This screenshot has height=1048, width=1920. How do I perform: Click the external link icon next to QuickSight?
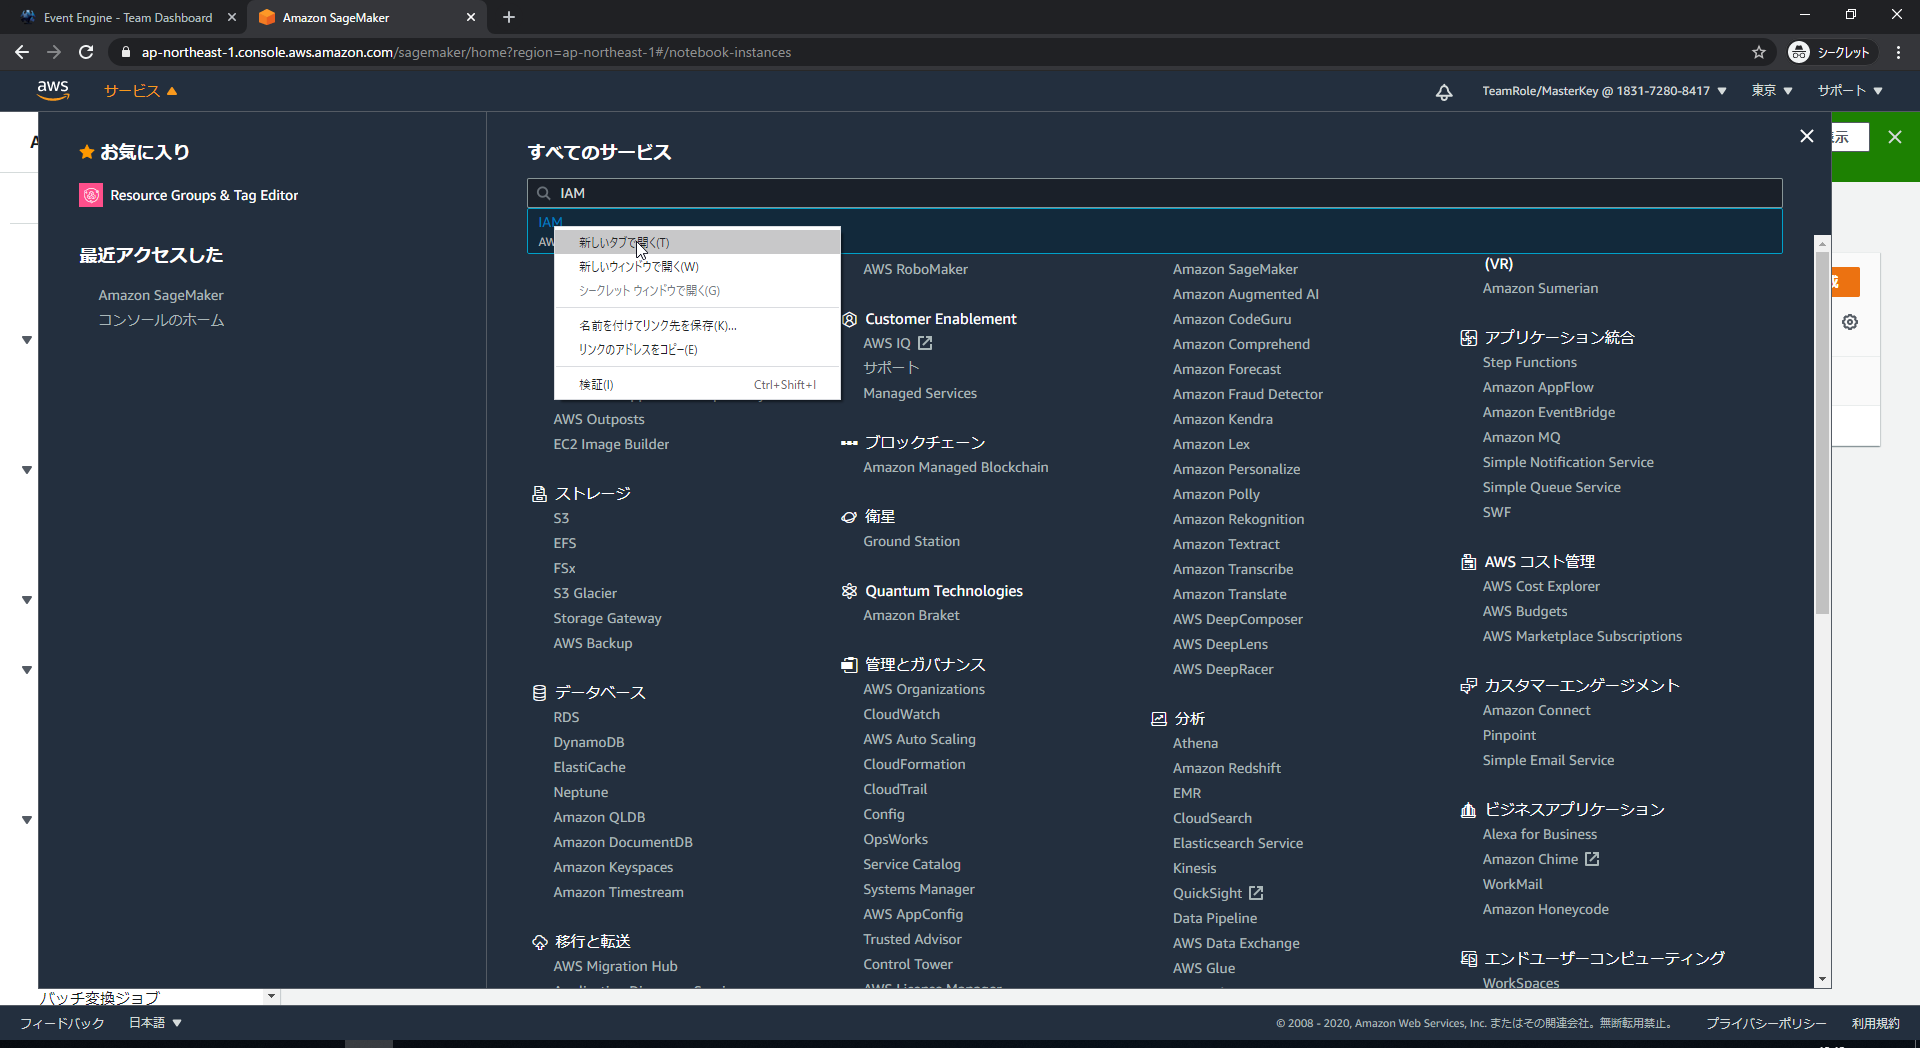[x=1256, y=893]
